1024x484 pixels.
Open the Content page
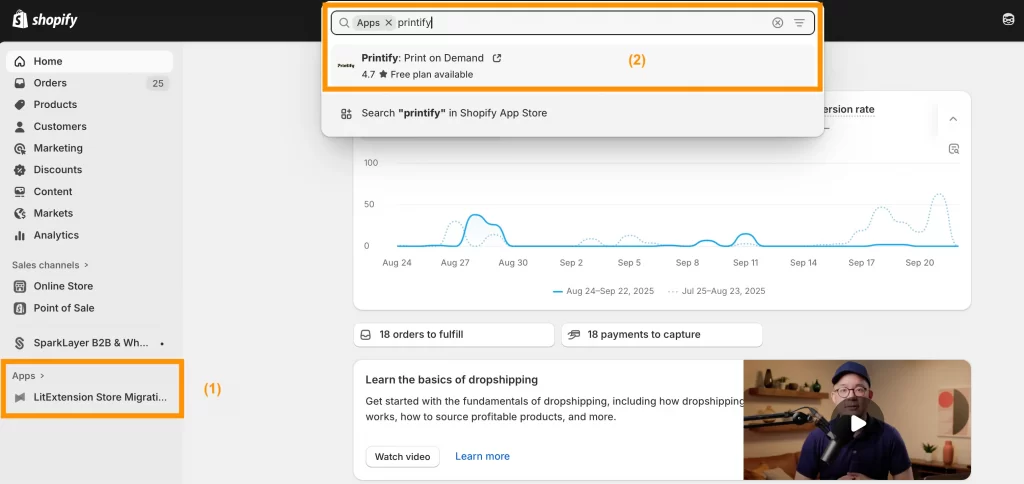pos(89,191)
